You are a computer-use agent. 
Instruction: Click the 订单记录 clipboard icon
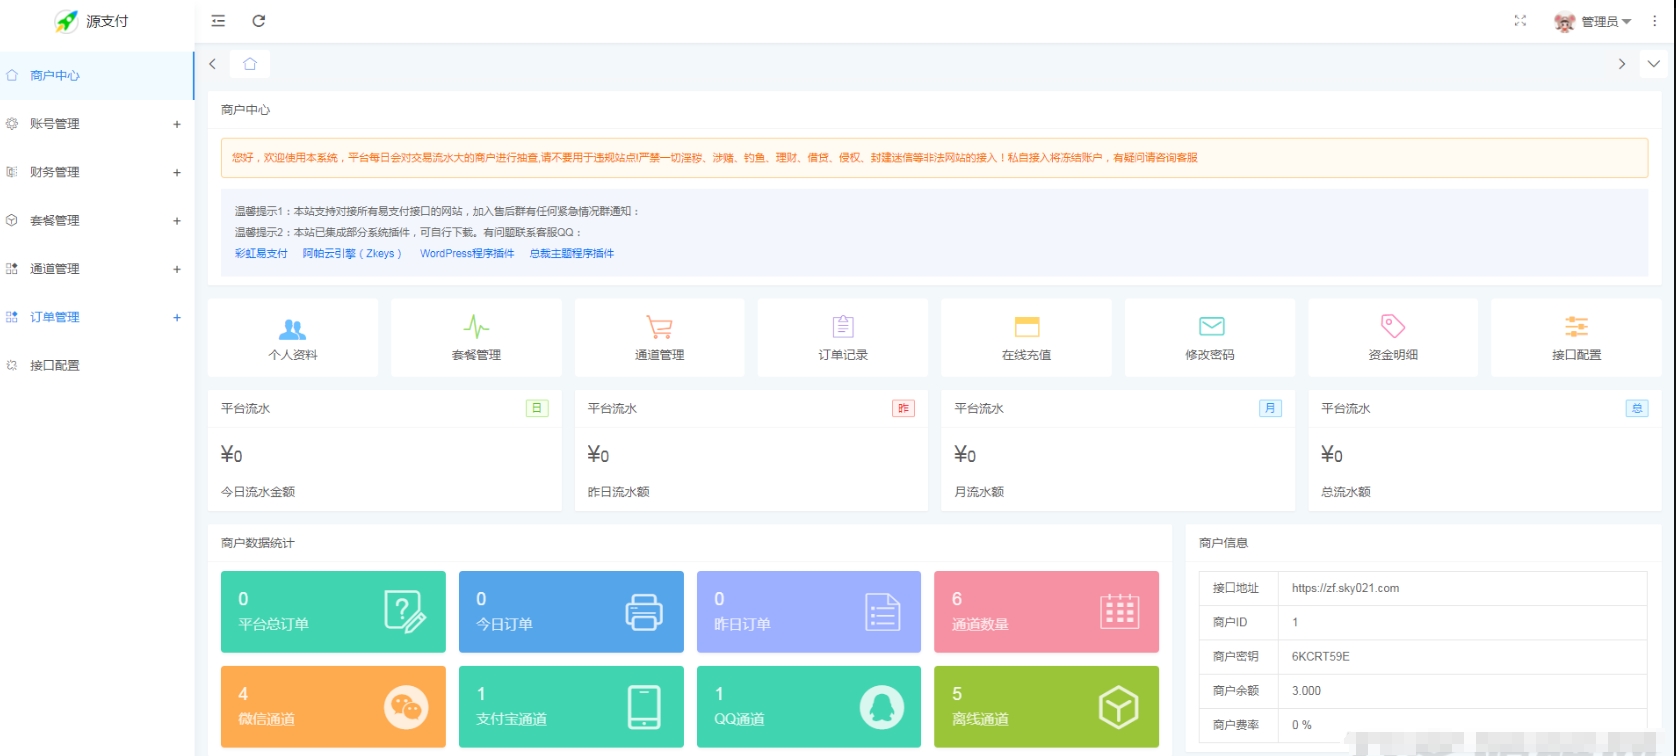(x=843, y=326)
